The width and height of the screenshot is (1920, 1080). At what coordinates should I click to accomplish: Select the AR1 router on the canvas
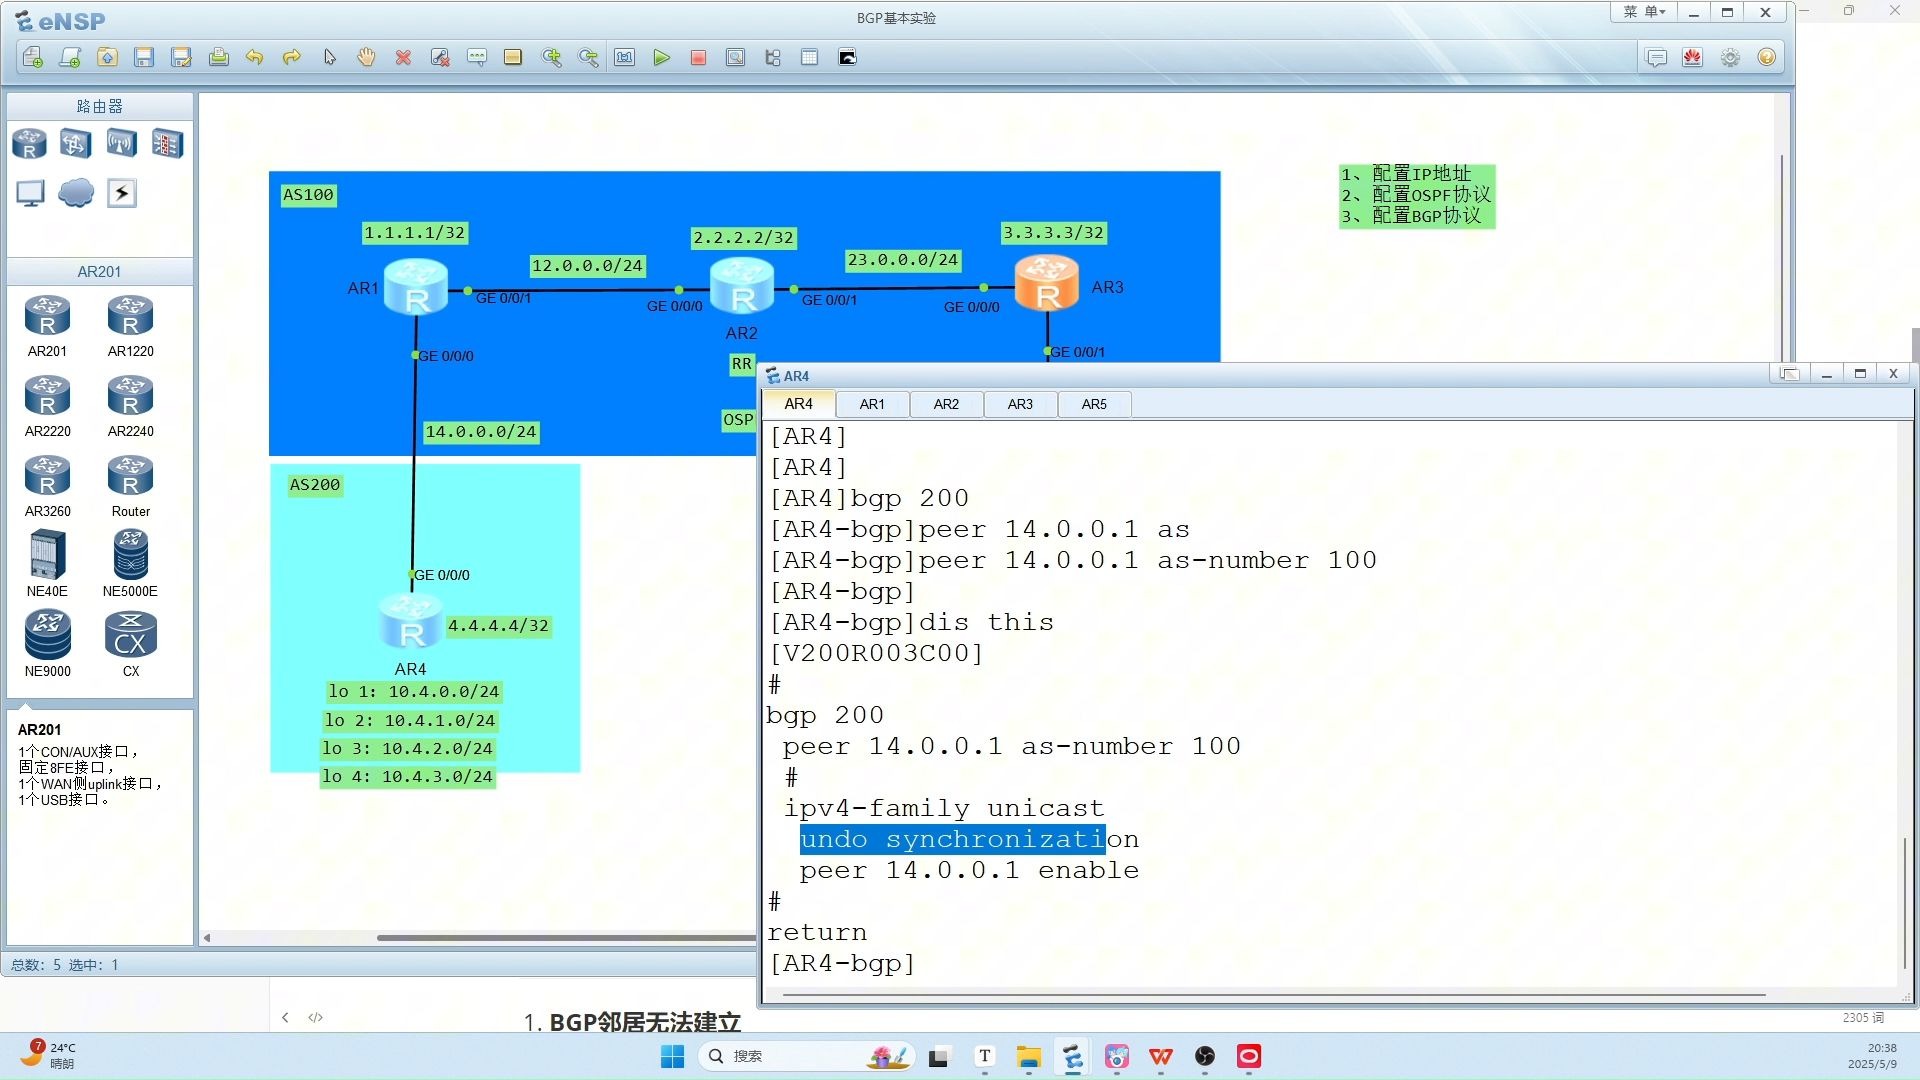[x=415, y=286]
